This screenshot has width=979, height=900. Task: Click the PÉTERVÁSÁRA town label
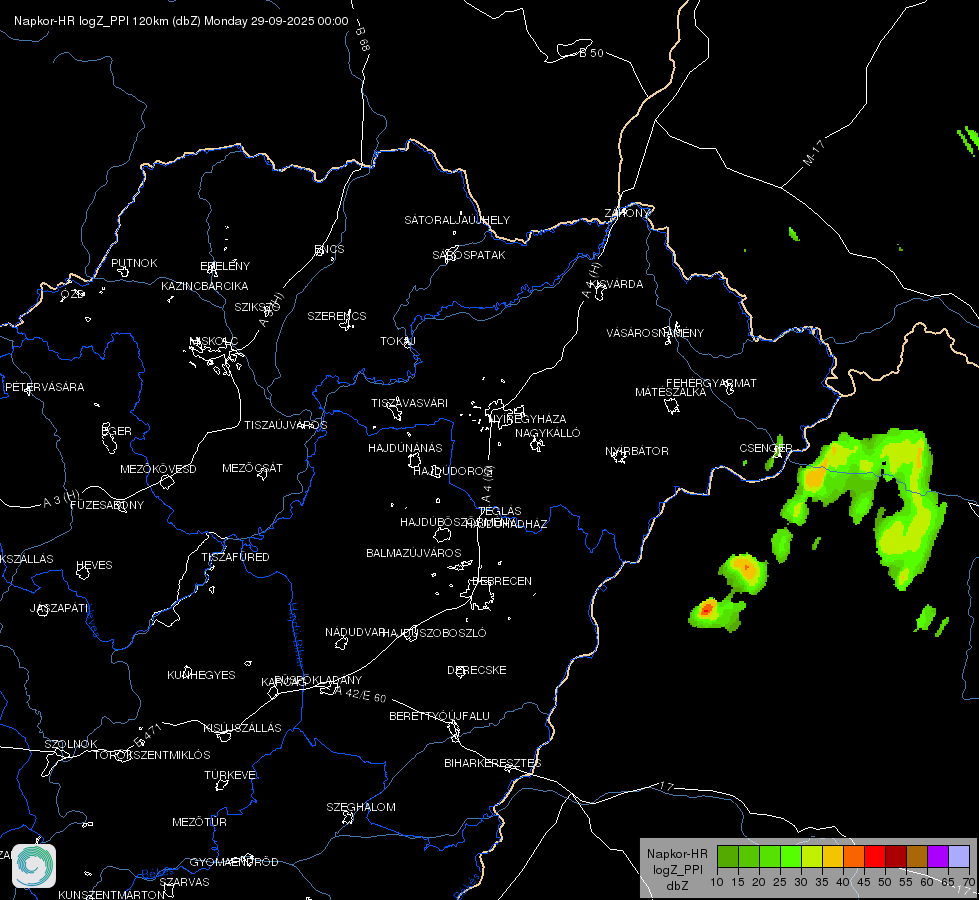(44, 387)
